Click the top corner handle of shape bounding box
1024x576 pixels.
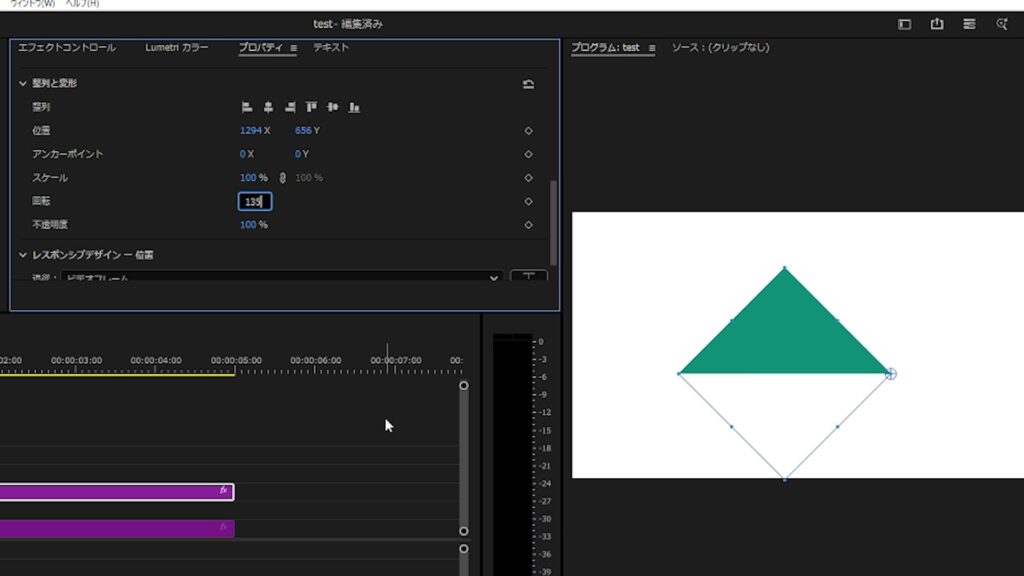785,268
